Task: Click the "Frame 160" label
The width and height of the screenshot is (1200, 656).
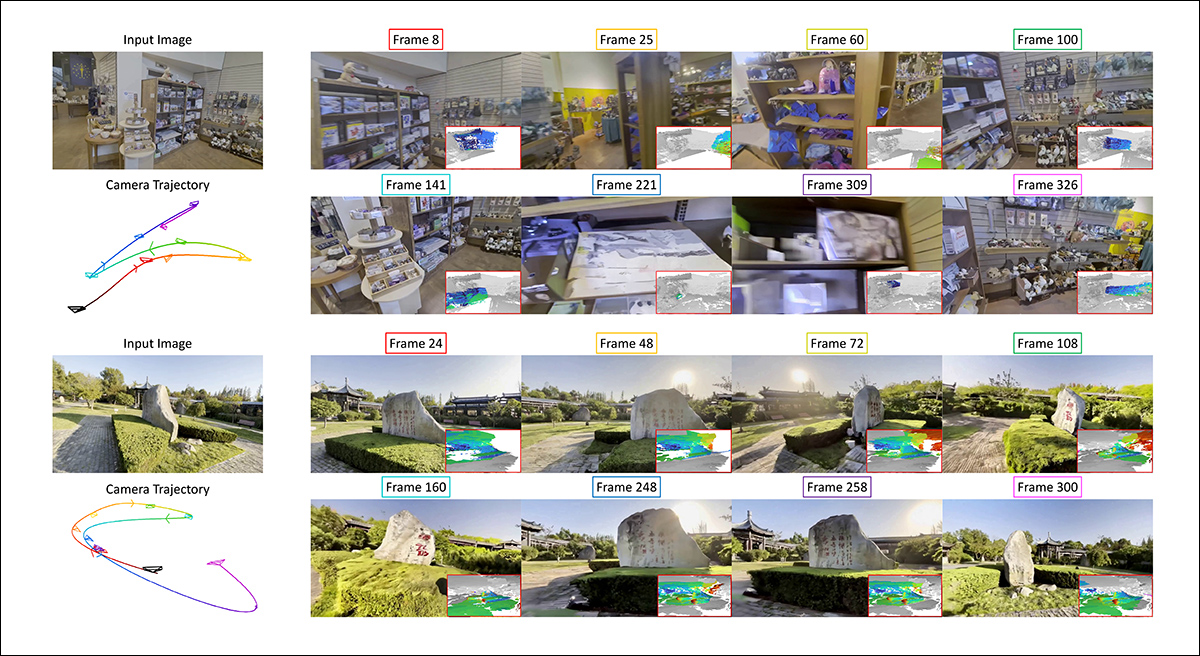Action: [x=416, y=487]
